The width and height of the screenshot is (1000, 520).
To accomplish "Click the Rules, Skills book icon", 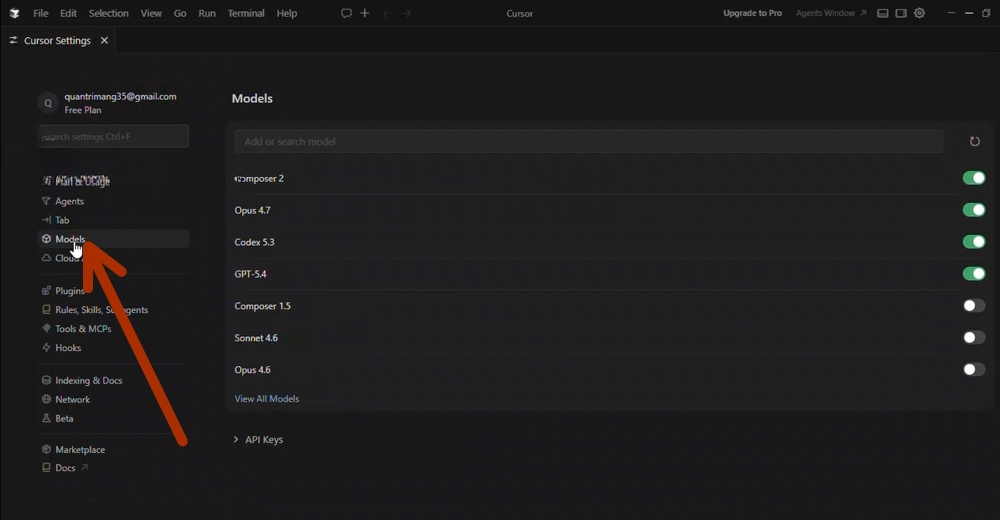I will click(46, 309).
